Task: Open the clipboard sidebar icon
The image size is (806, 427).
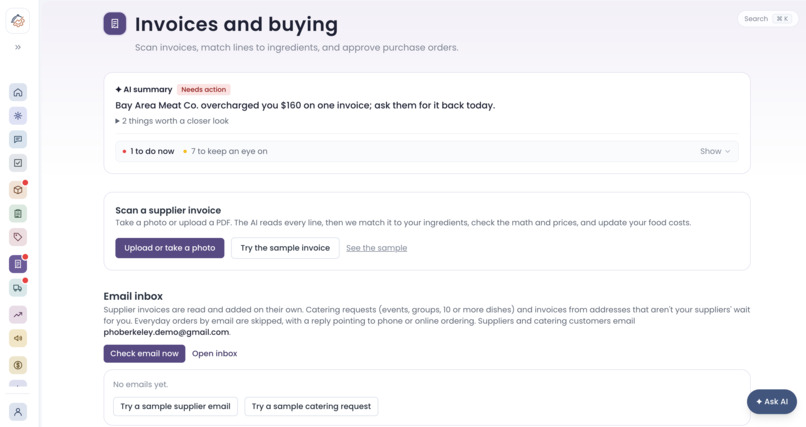Action: [x=18, y=214]
